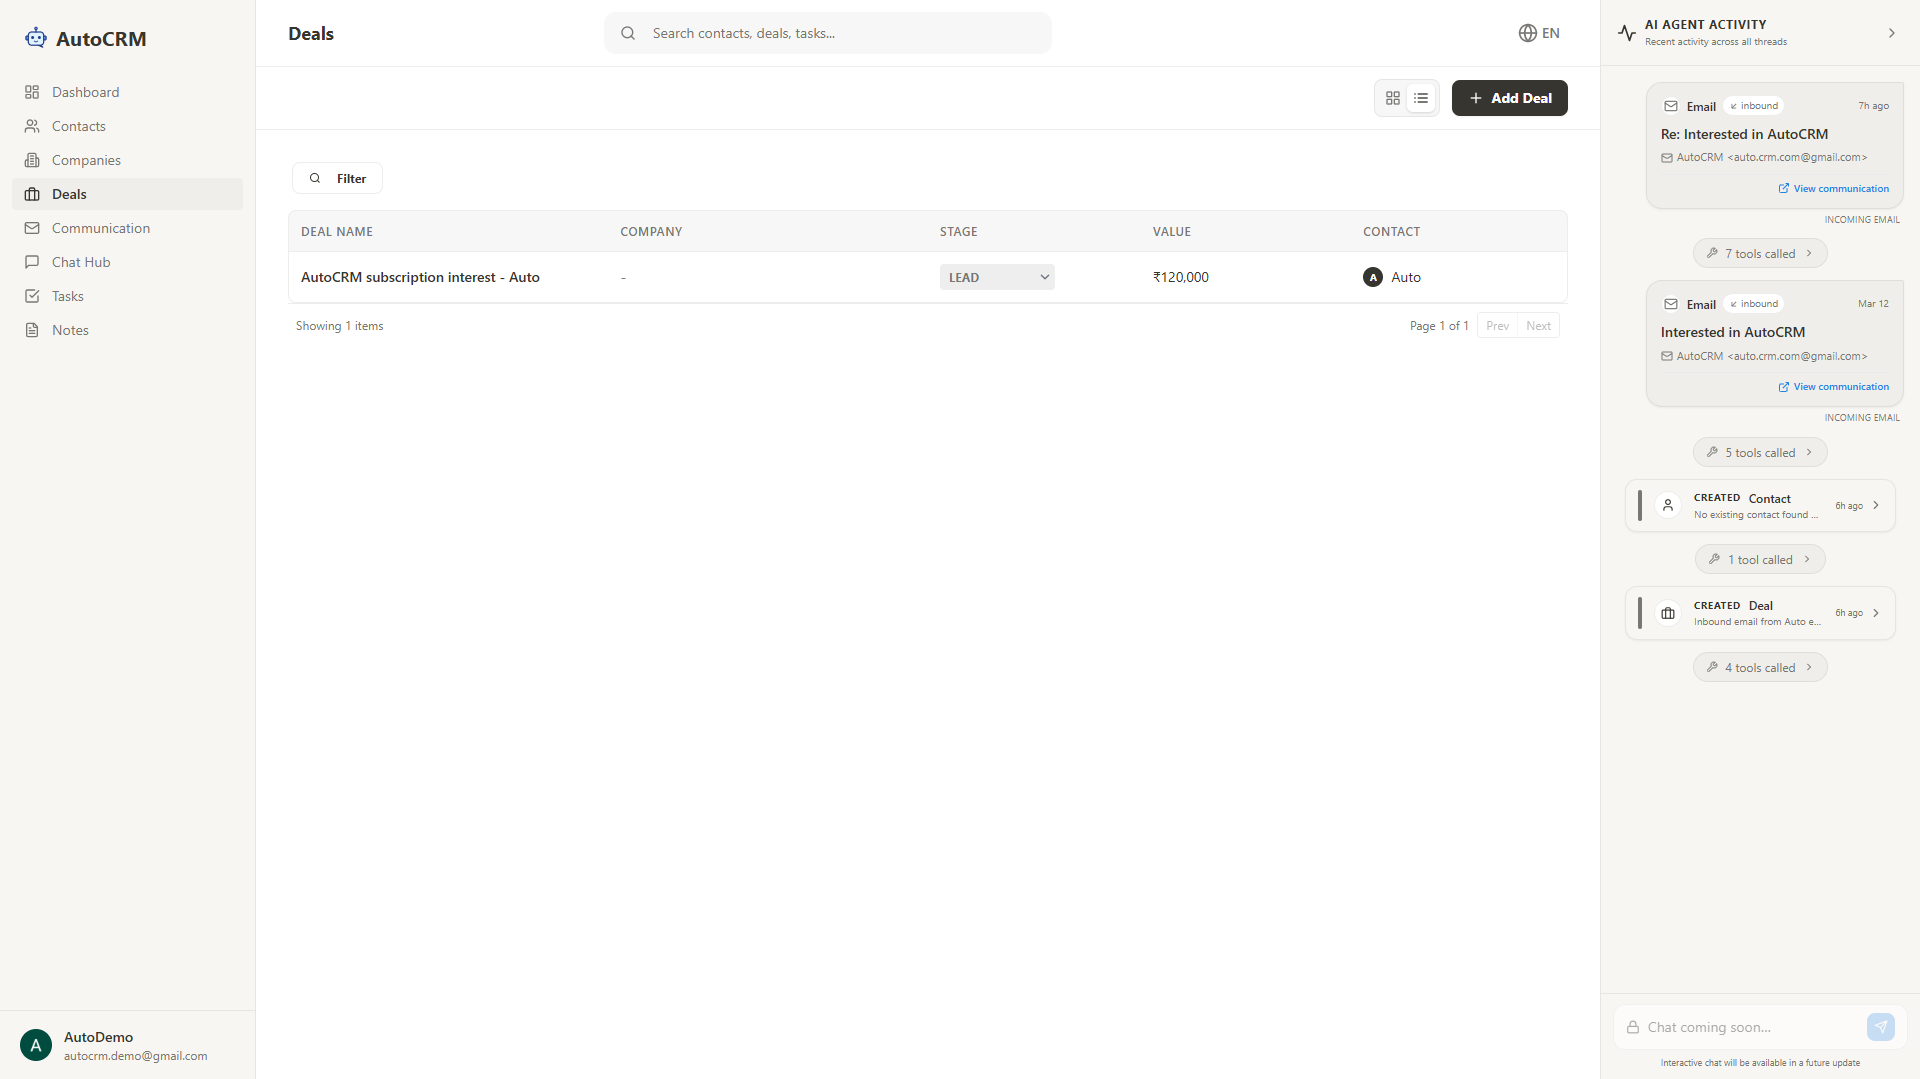Click the Next page button
Image resolution: width=1920 pixels, height=1079 pixels.
[x=1538, y=326]
